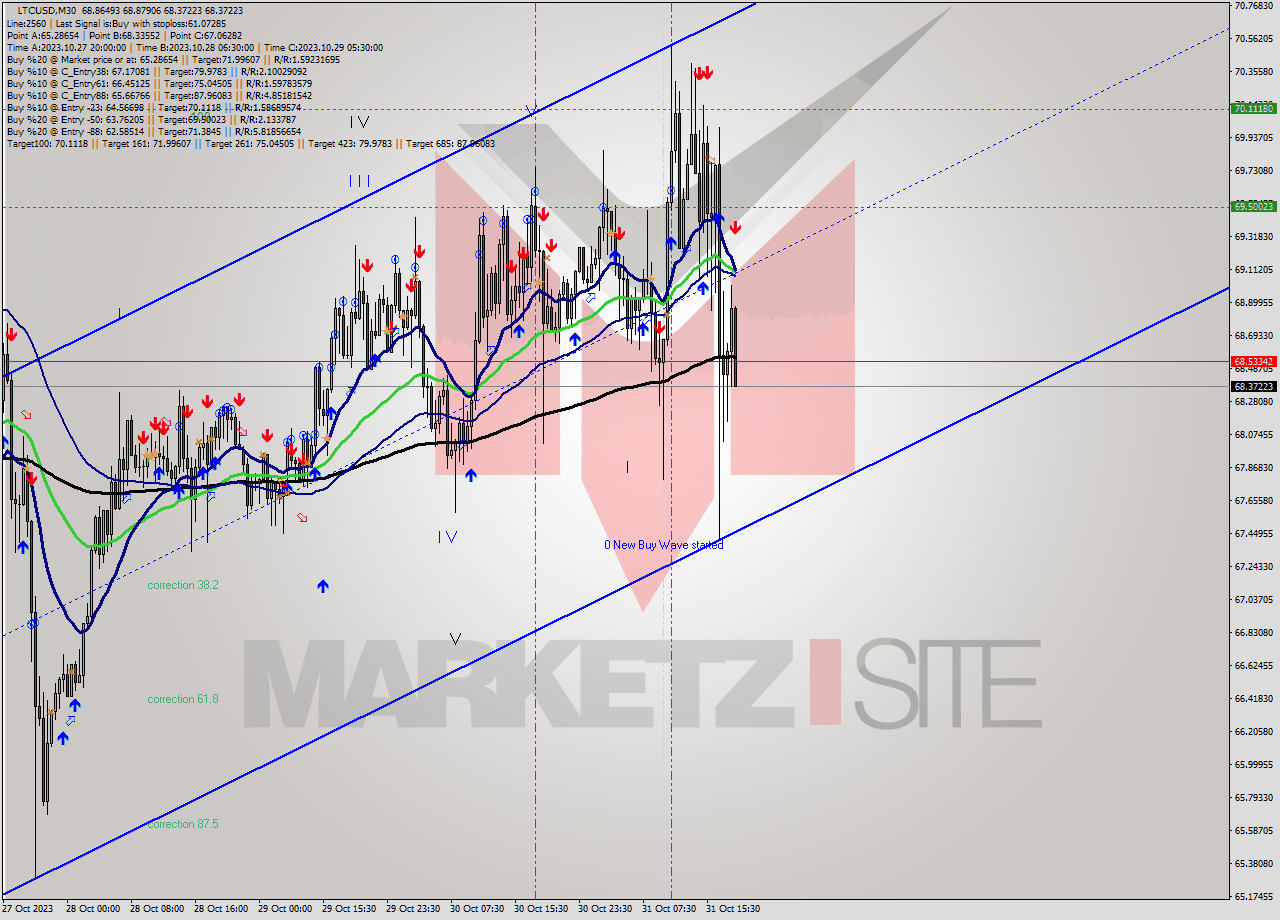Click the 67.44955 price axis label
This screenshot has height=920, width=1280.
pos(1254,534)
